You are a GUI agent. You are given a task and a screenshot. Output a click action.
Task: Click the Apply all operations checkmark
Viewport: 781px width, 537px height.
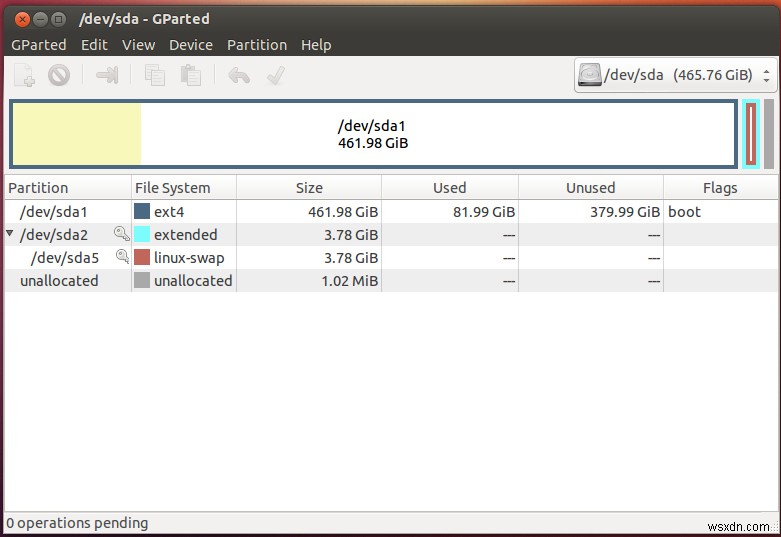275,75
